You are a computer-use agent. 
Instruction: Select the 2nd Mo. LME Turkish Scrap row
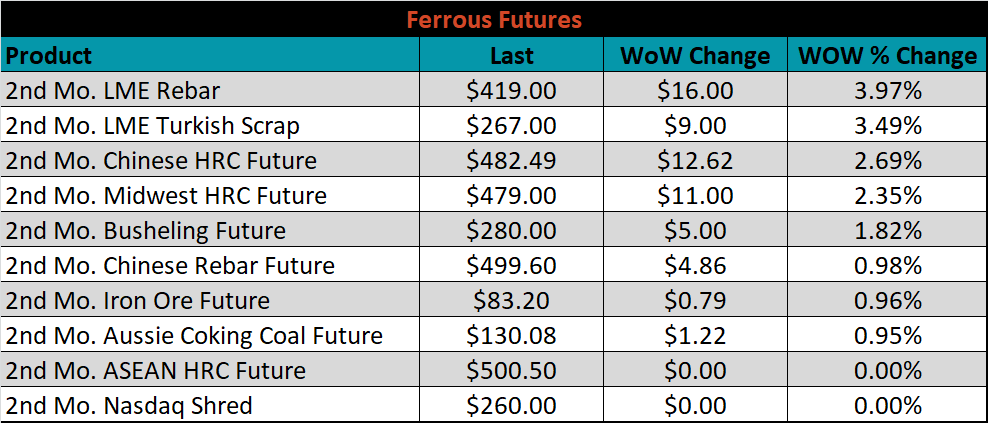[x=494, y=125]
